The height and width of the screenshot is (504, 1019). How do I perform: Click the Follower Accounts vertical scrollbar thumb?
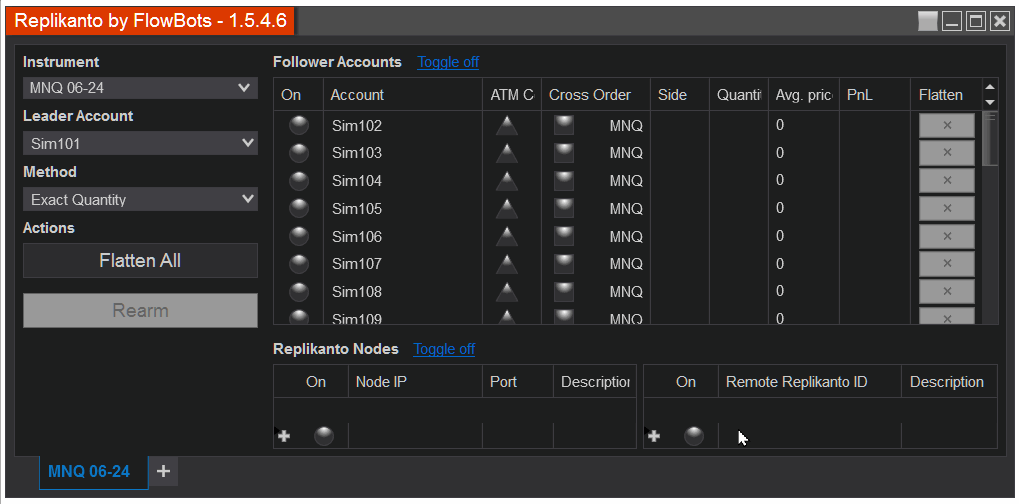coord(990,139)
